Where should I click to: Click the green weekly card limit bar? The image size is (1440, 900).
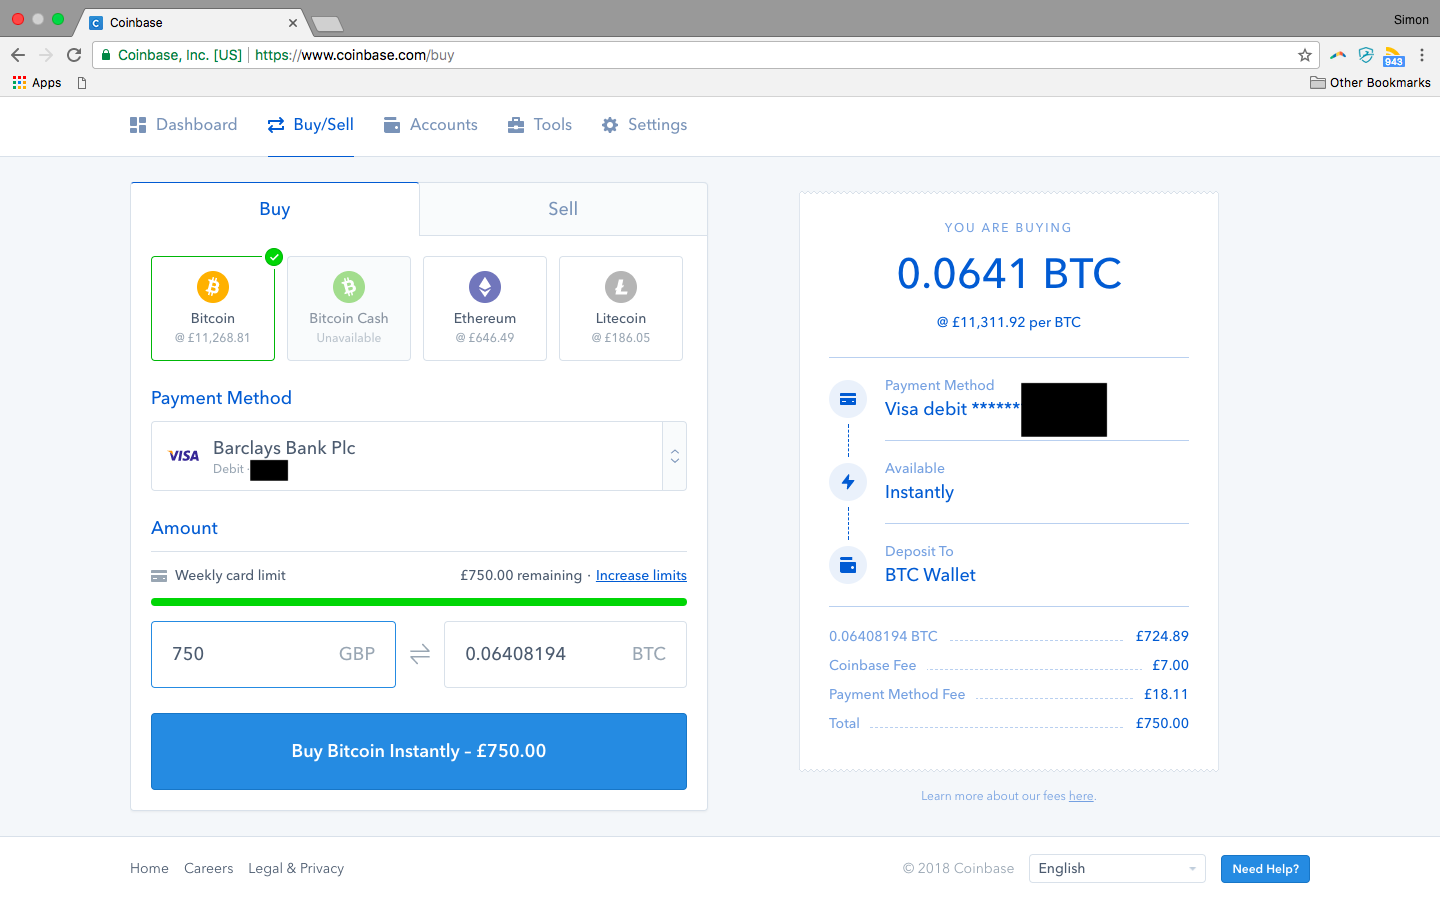pos(419,602)
